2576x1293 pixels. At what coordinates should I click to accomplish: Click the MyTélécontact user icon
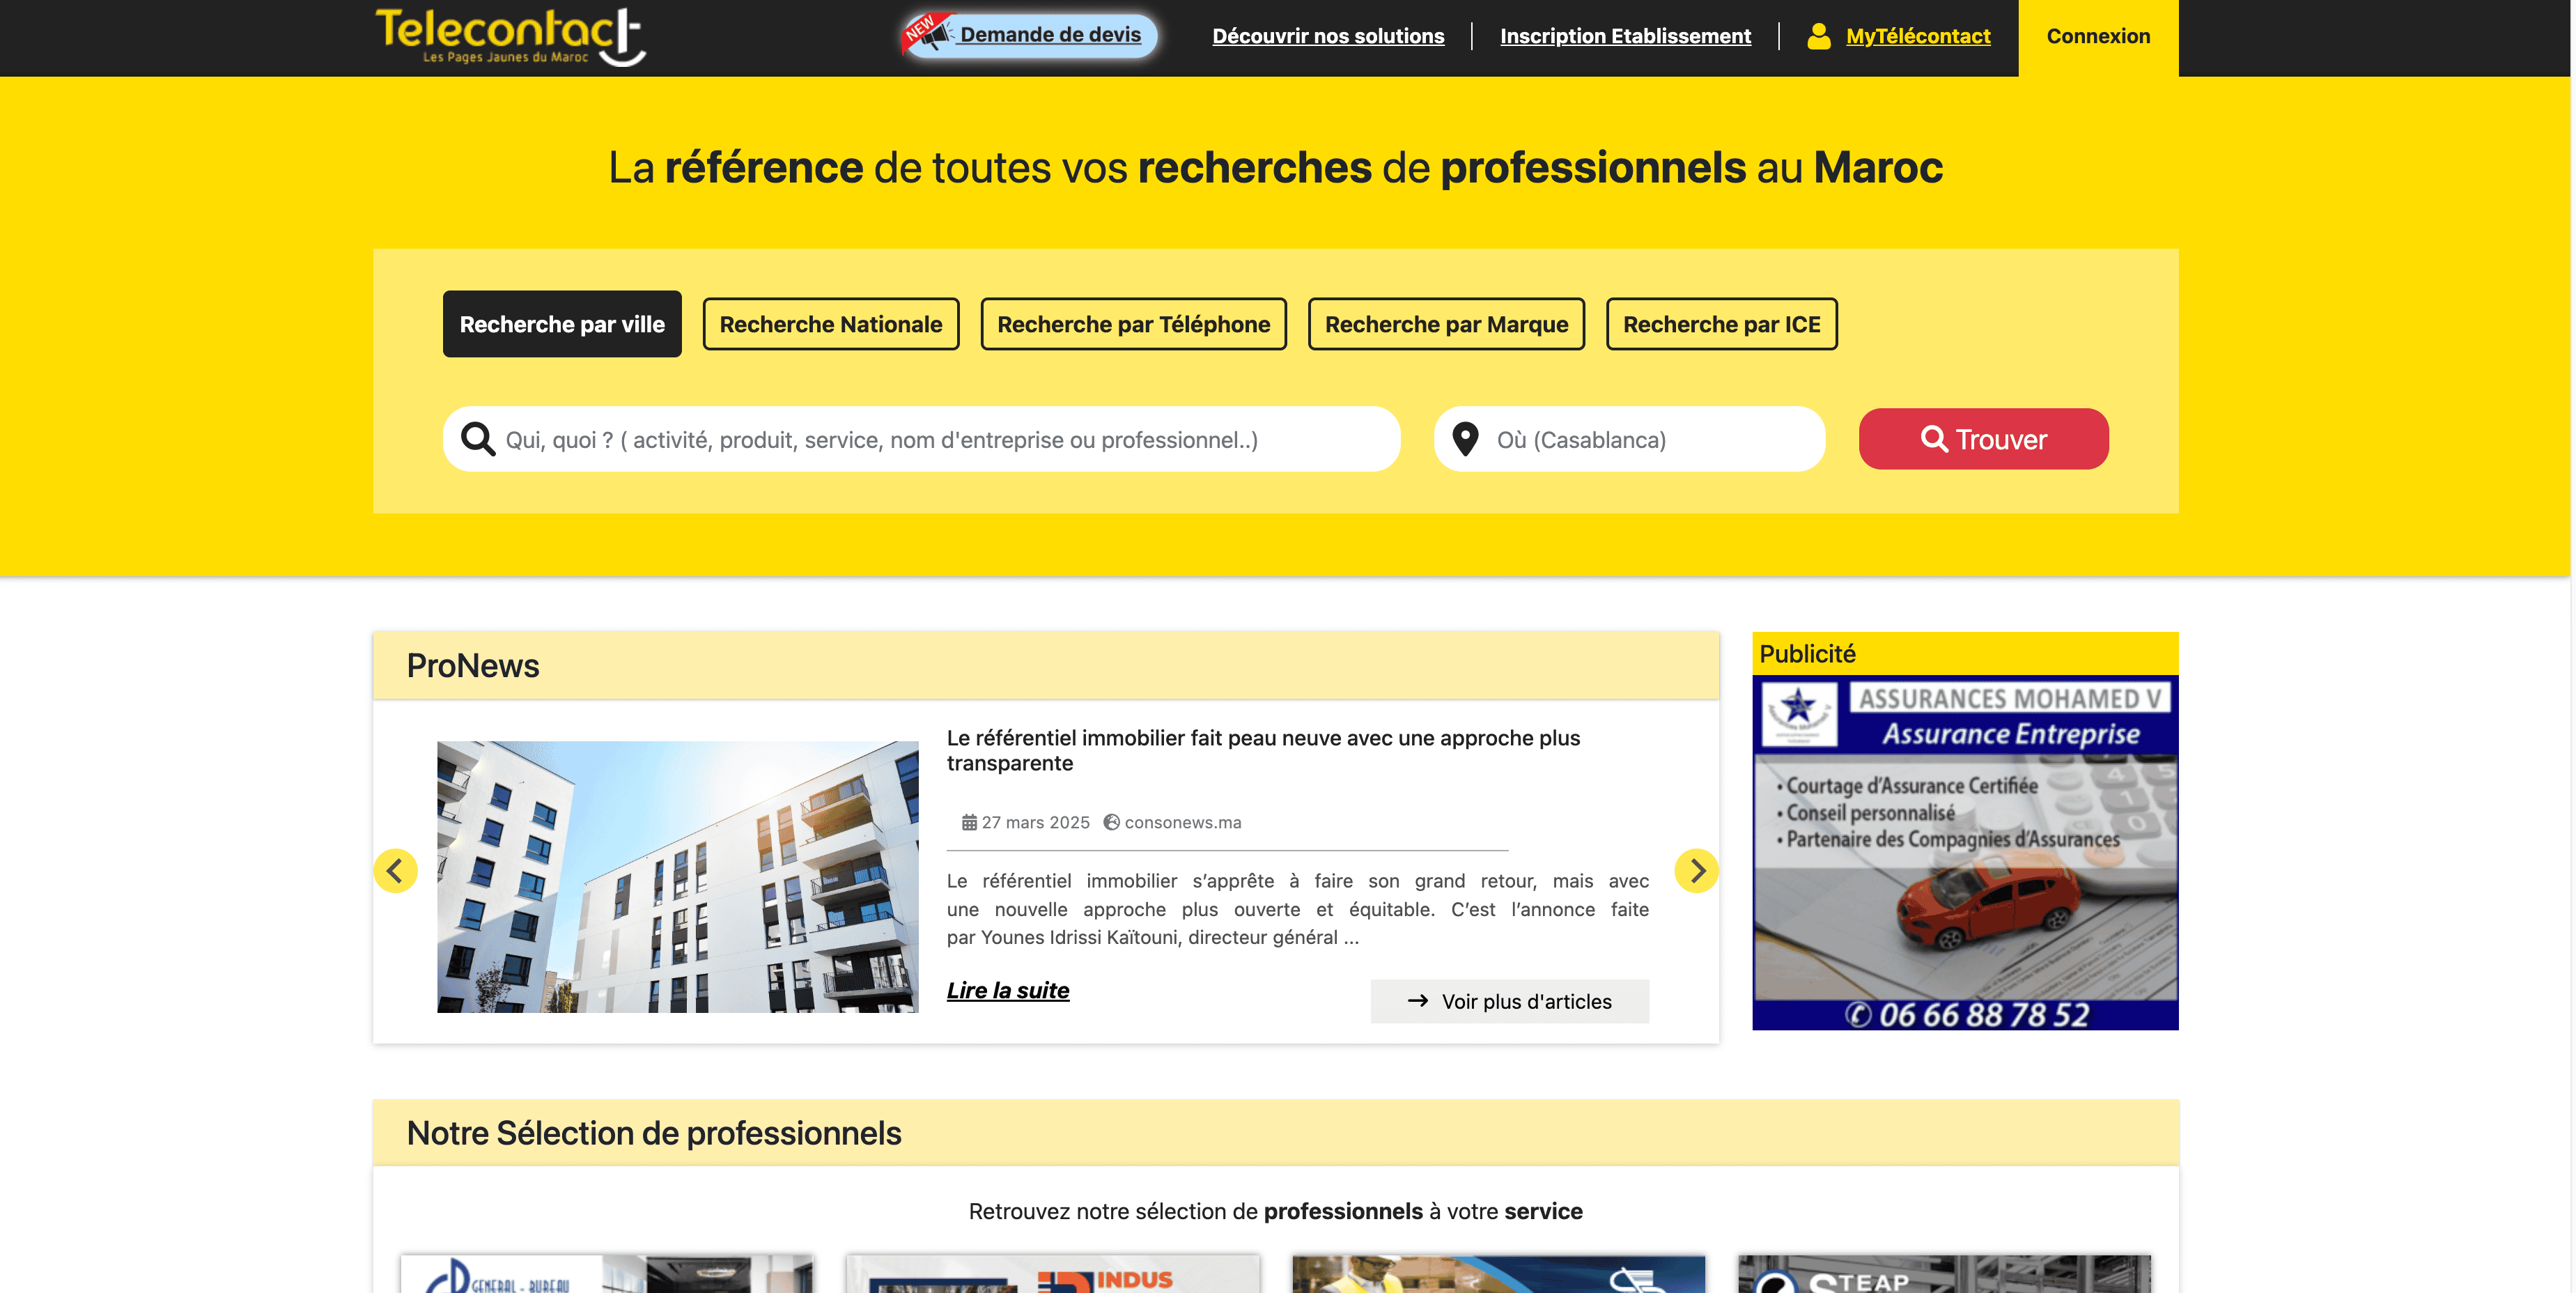tap(1818, 36)
